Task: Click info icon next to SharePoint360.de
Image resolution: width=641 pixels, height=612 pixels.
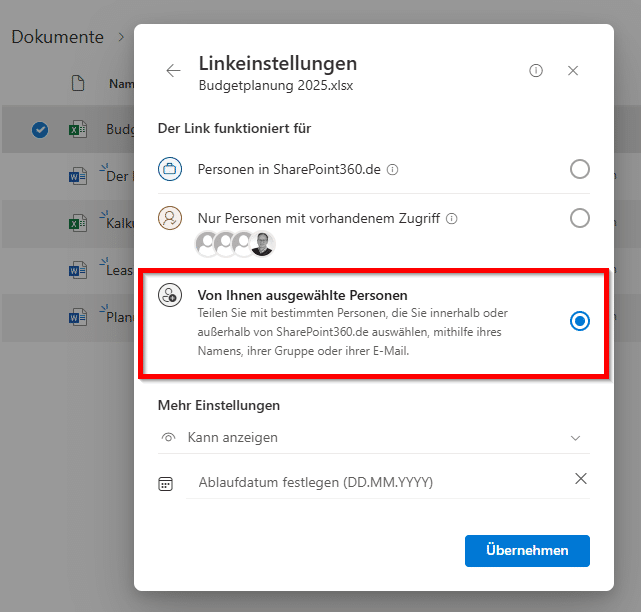Action: click(392, 170)
